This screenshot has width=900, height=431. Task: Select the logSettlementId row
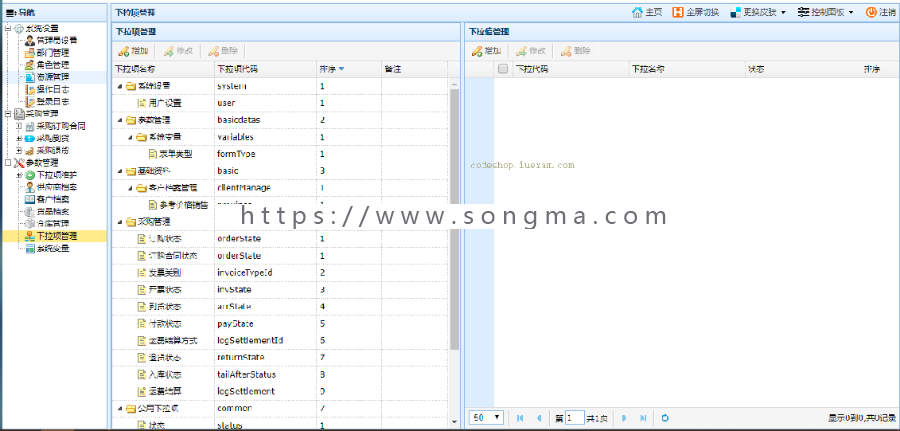pyautogui.click(x=280, y=340)
